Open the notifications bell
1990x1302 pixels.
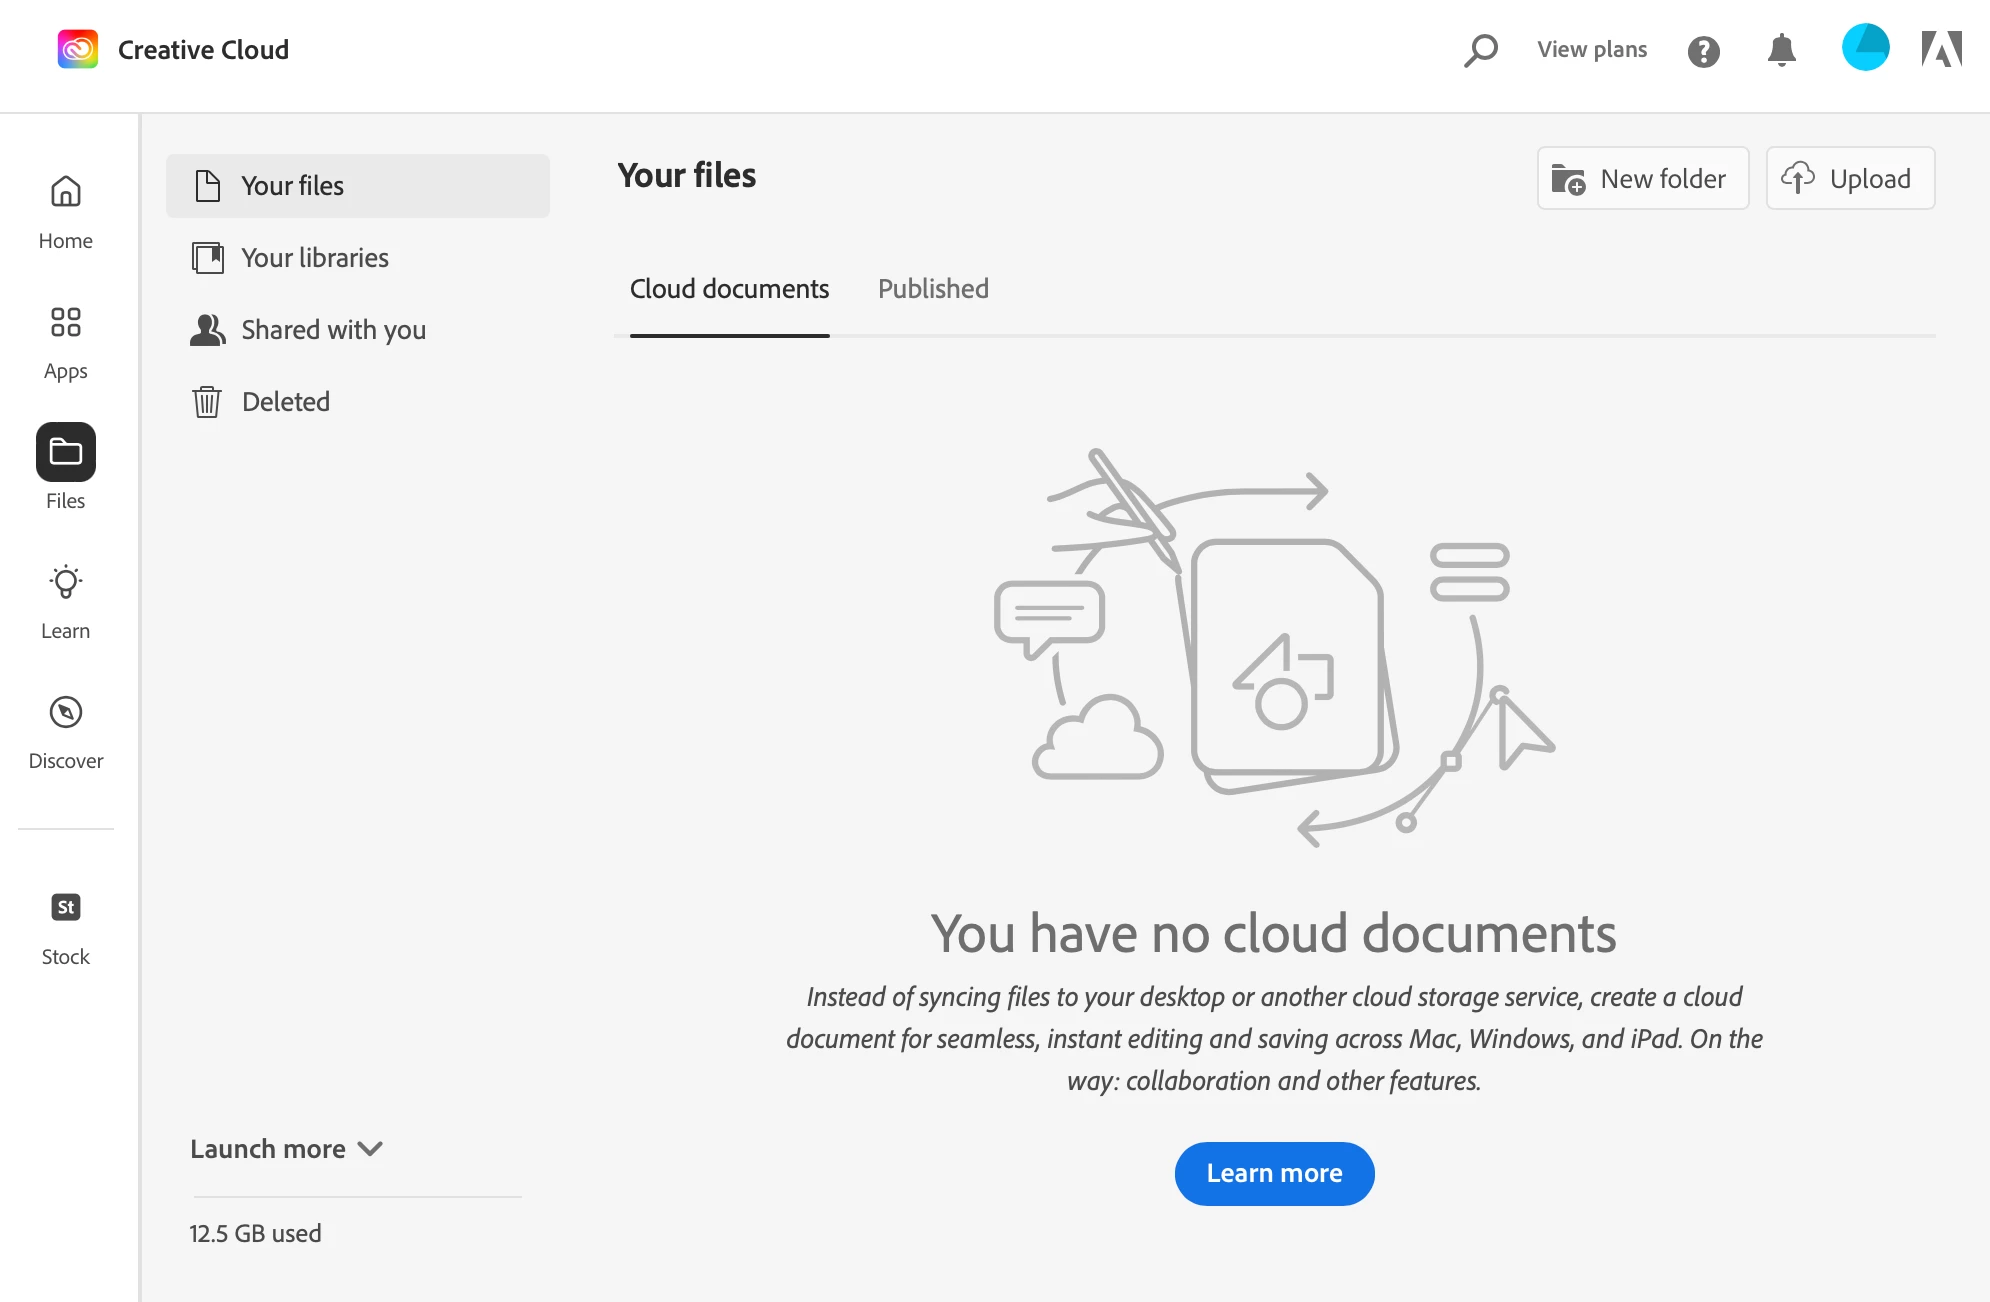[x=1781, y=50]
